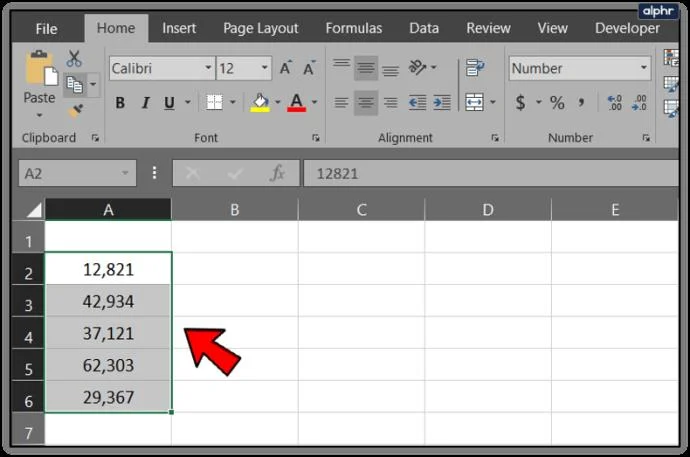Toggle Bold formatting

point(120,103)
